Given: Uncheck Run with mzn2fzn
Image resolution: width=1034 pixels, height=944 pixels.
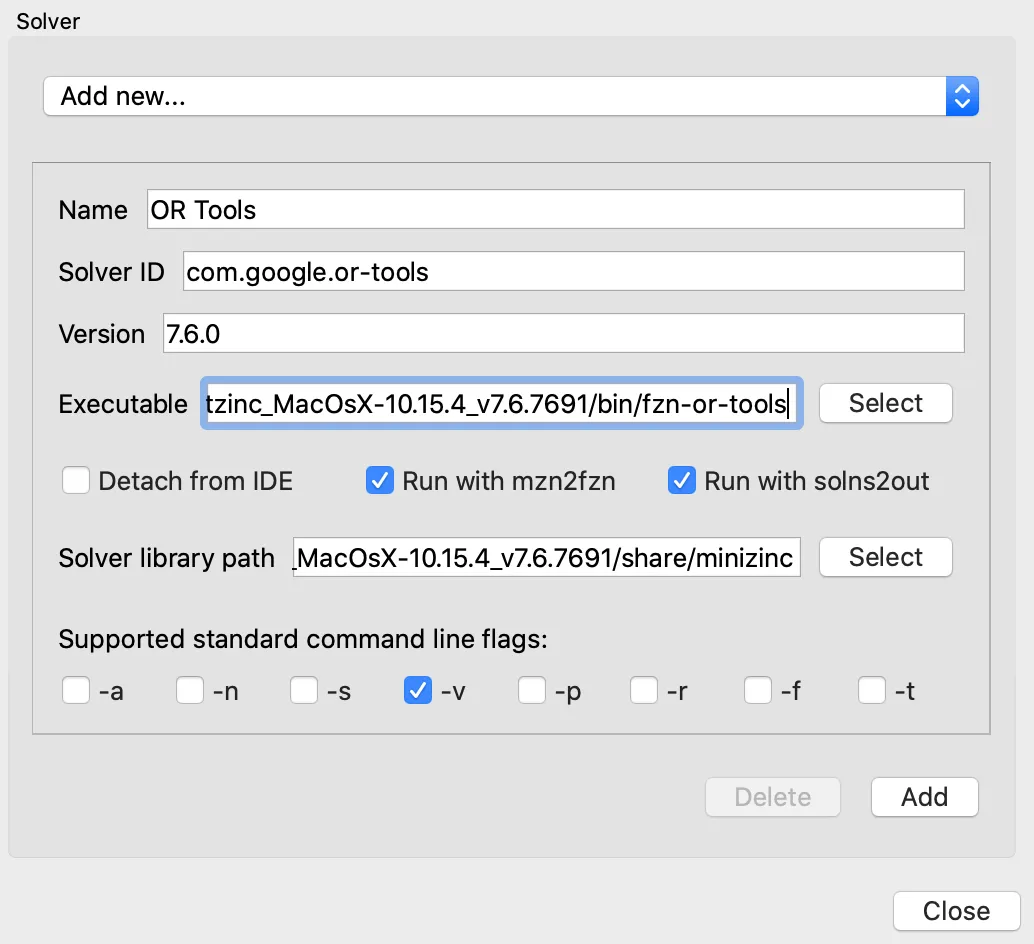Looking at the screenshot, I should (x=380, y=480).
